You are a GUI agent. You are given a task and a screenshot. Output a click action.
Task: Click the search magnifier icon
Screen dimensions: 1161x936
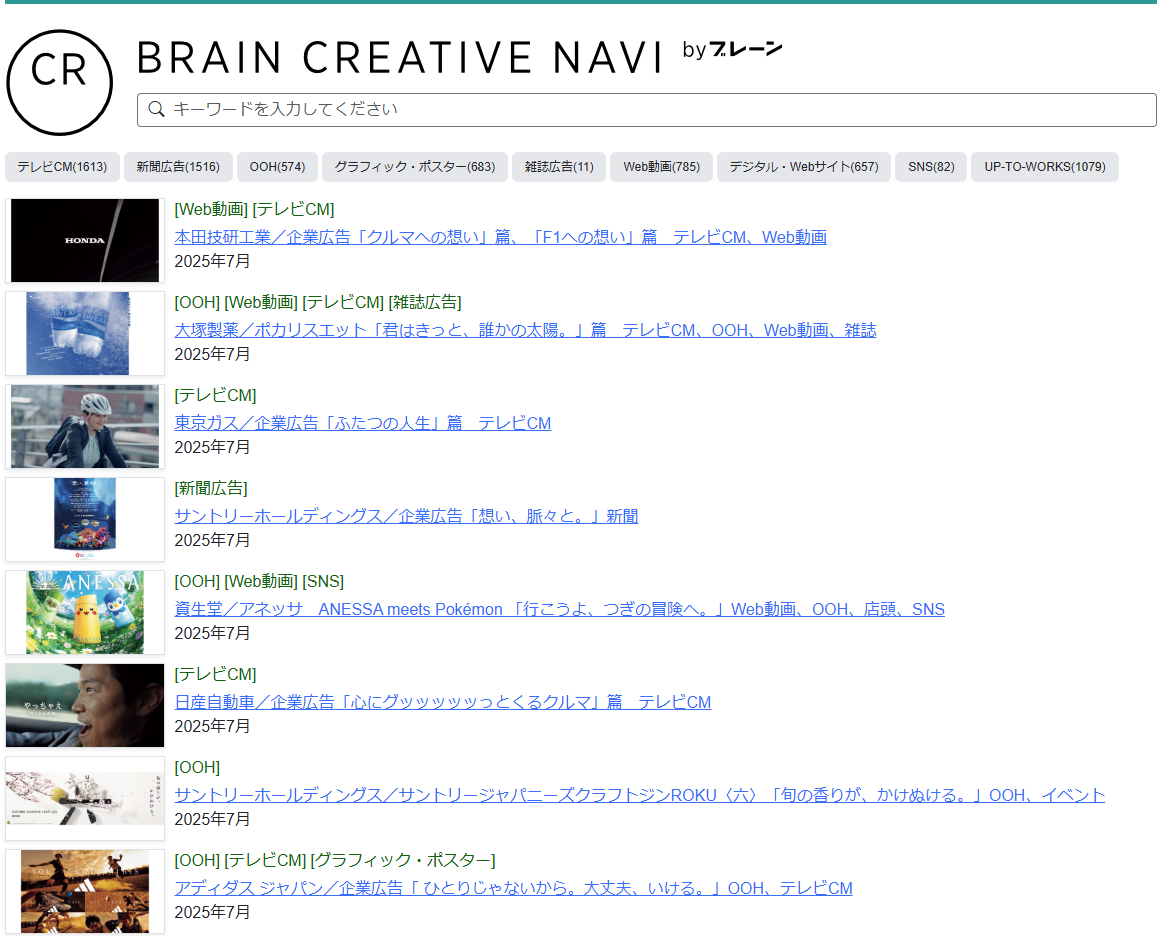coord(155,110)
